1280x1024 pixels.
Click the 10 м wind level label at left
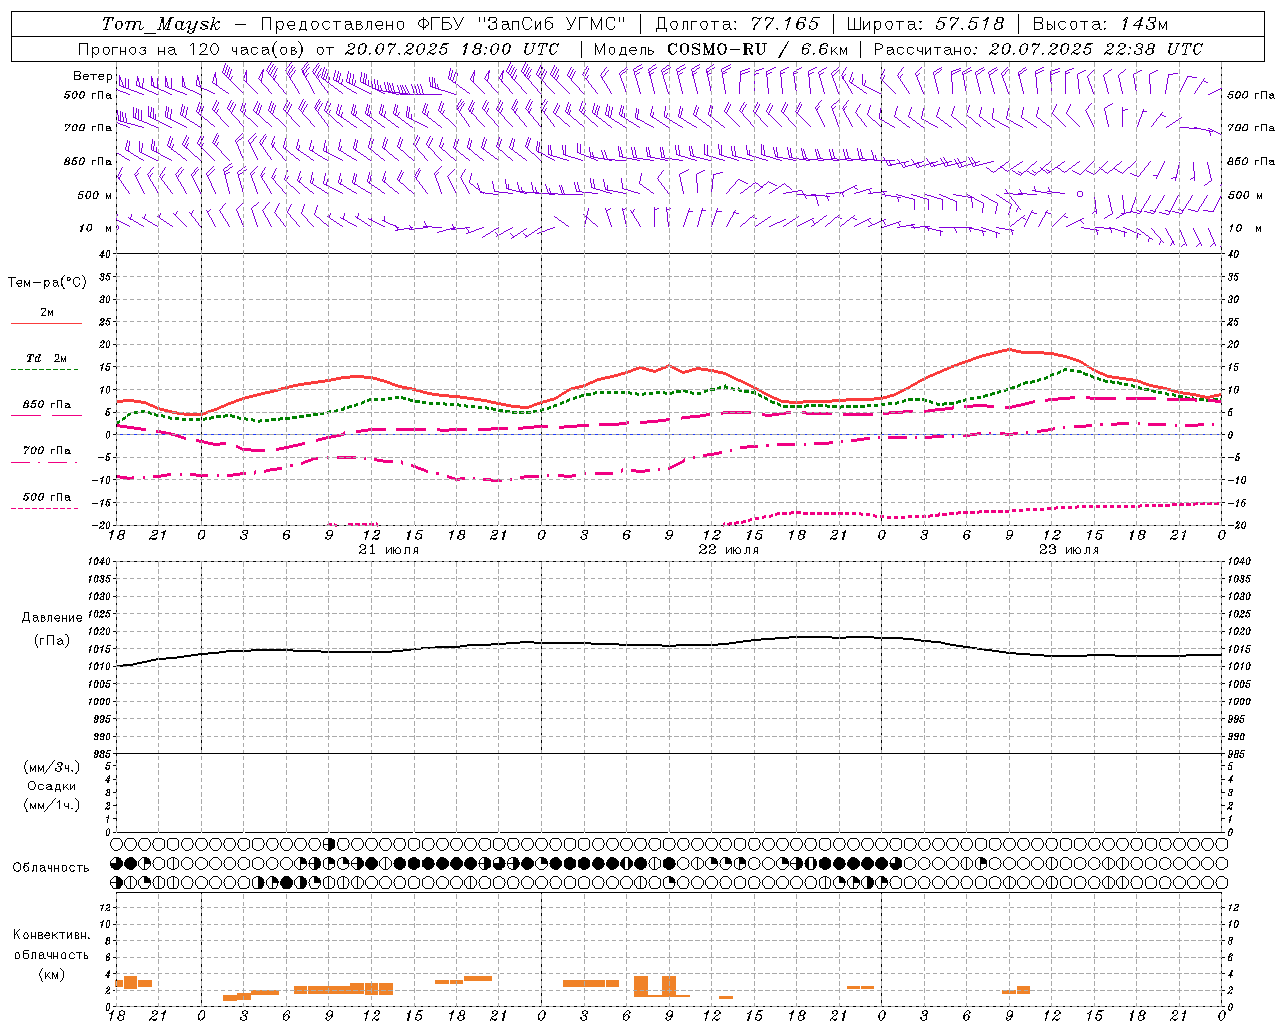point(96,228)
